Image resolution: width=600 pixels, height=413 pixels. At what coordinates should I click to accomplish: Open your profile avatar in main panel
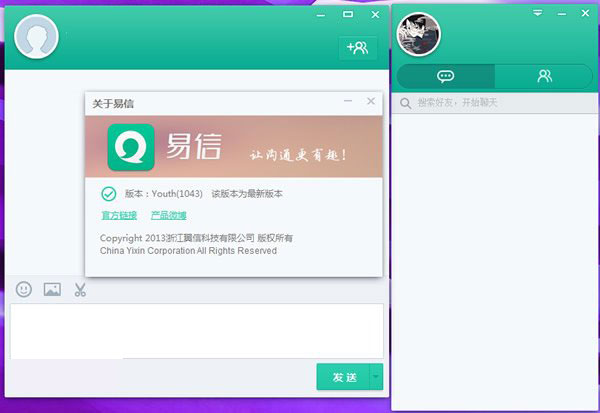tap(418, 34)
